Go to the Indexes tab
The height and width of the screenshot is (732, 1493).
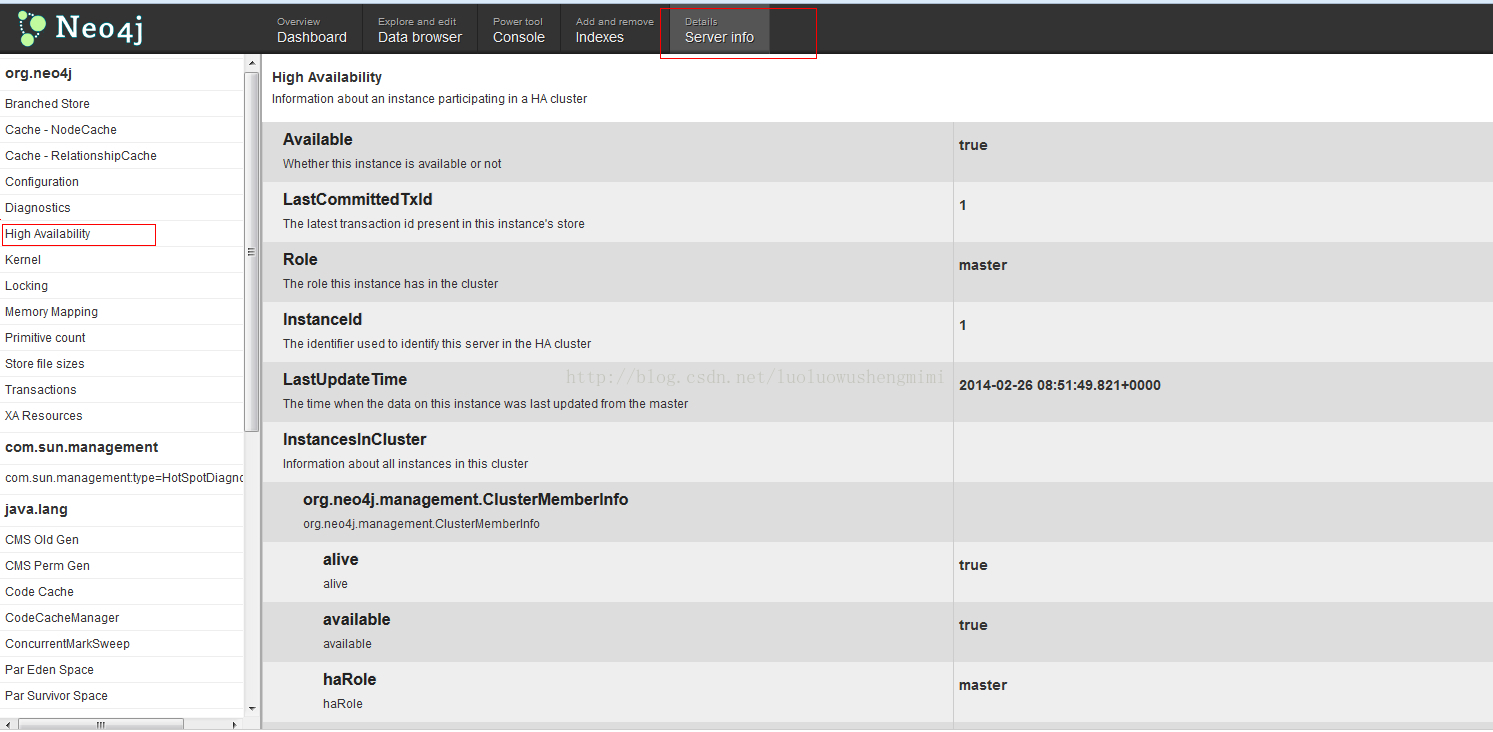614,30
